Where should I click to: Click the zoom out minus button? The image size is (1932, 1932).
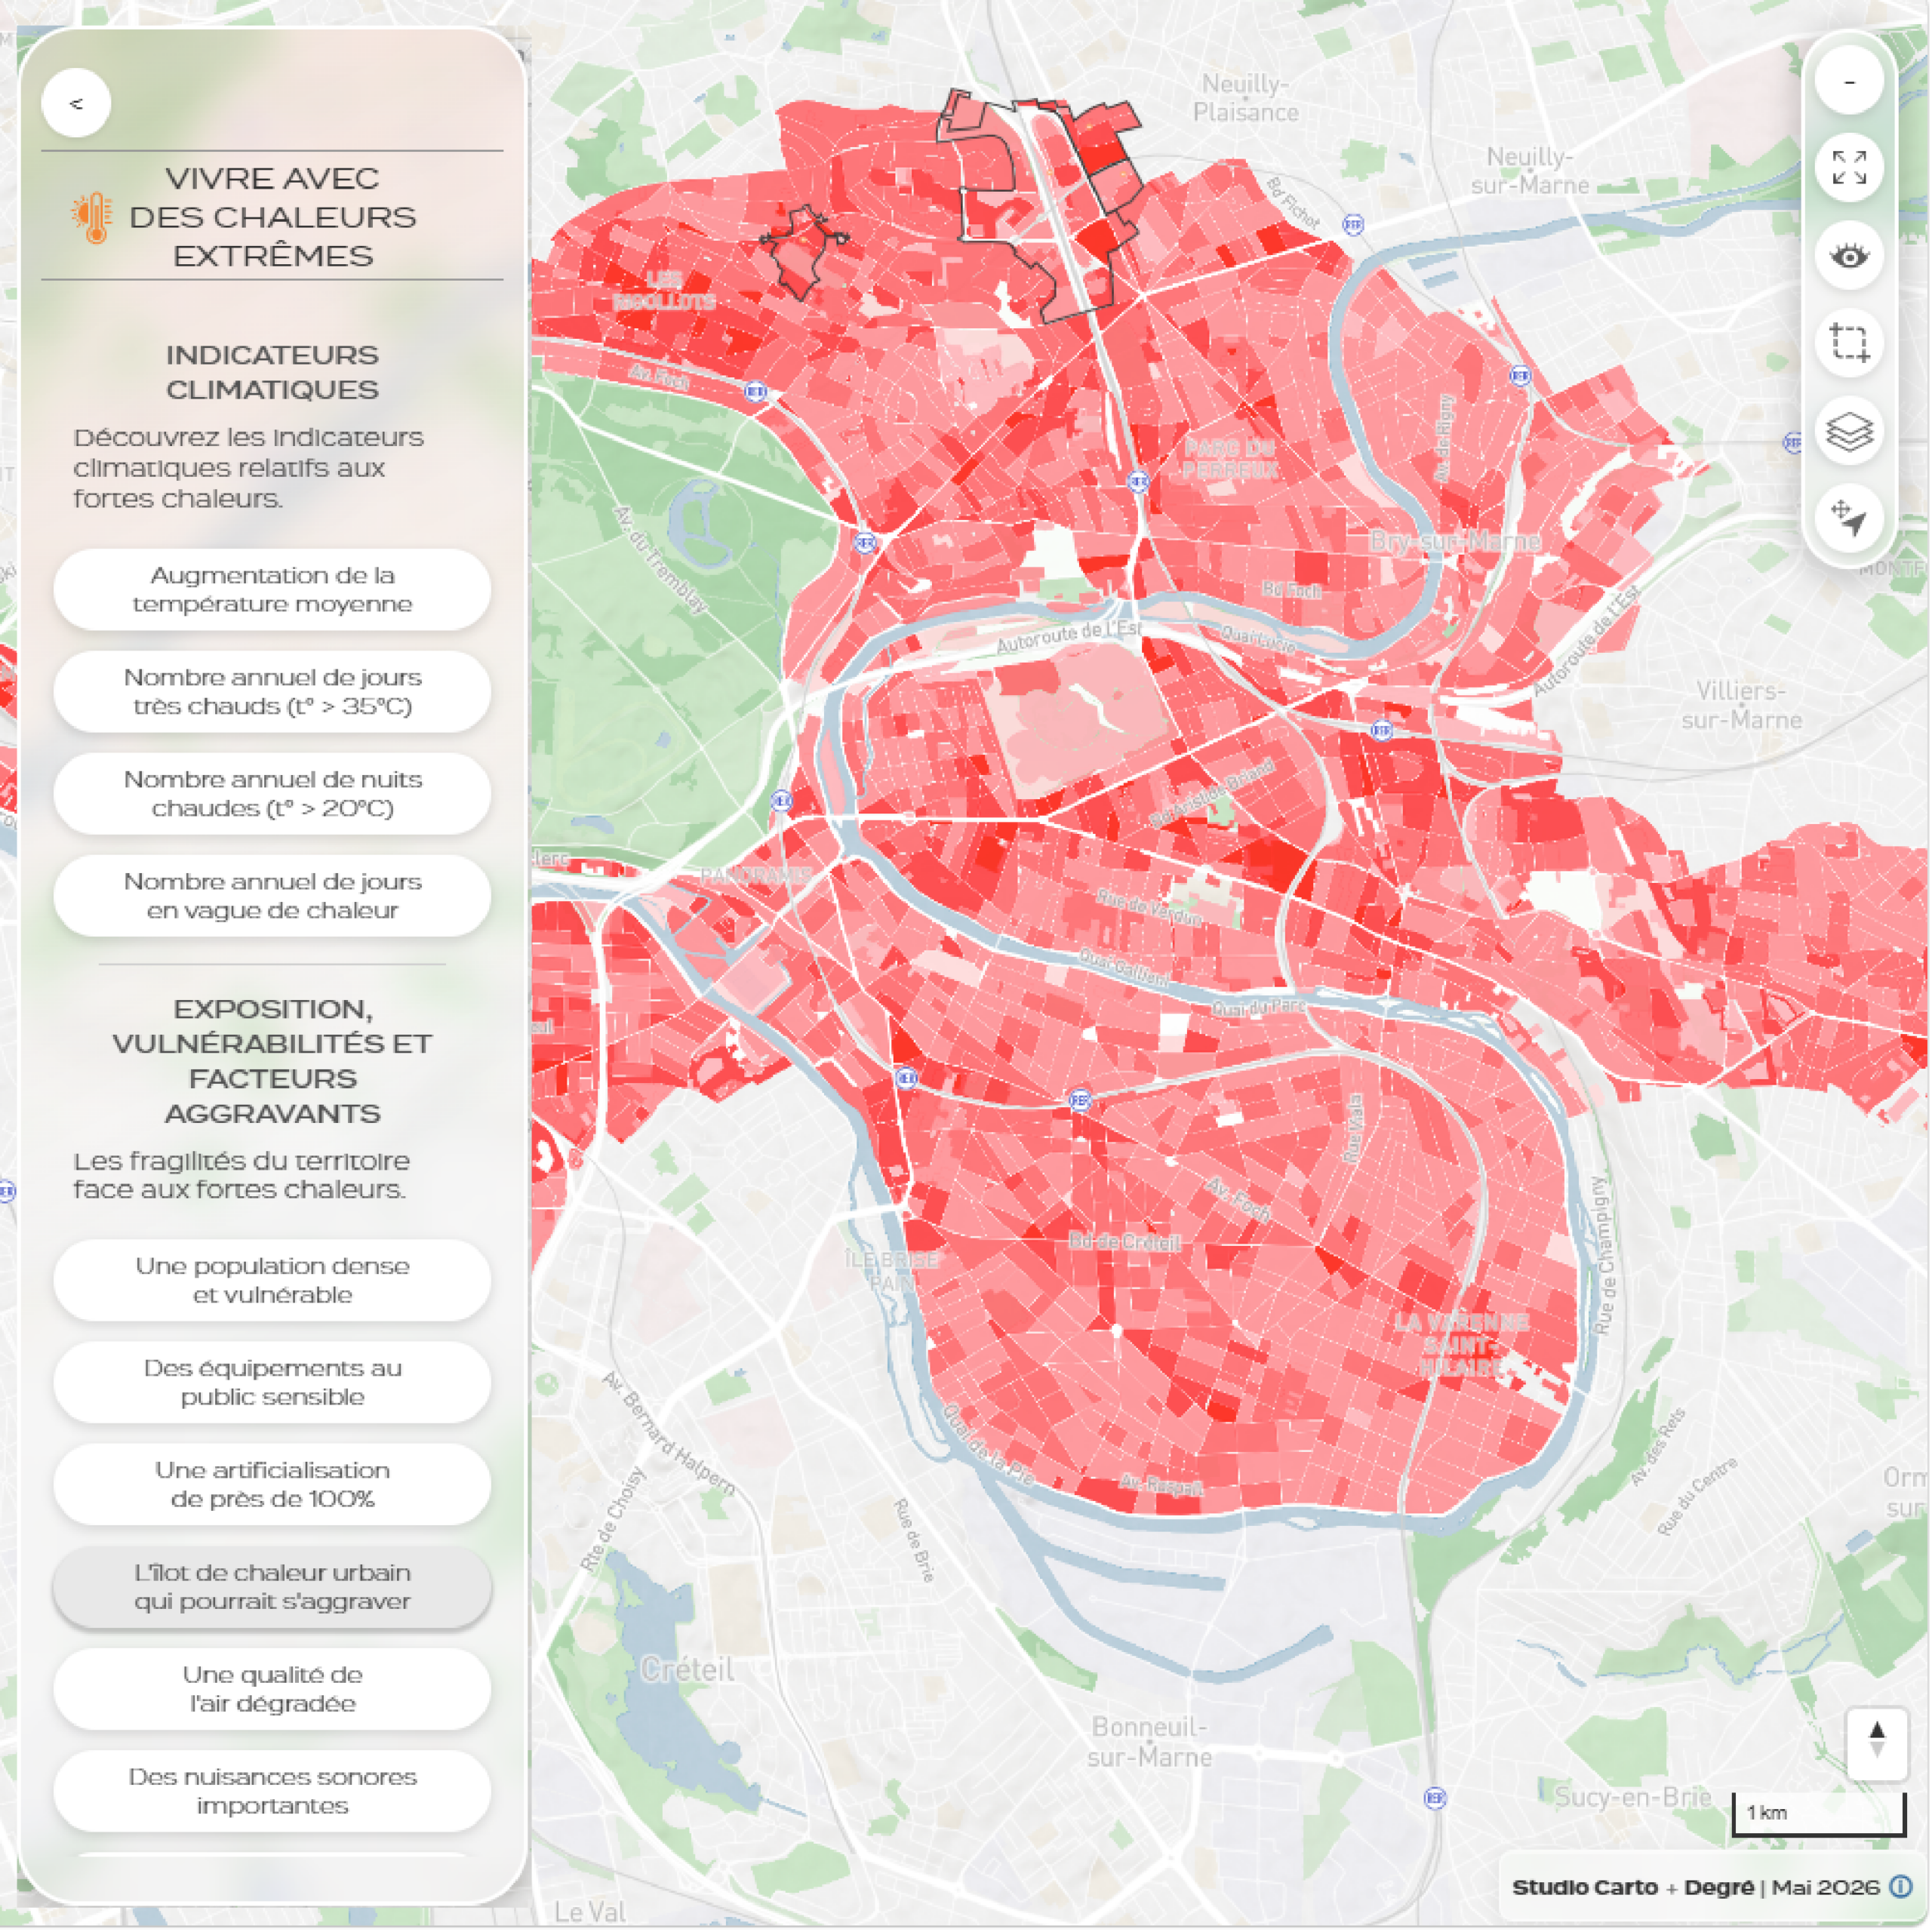tap(1849, 81)
